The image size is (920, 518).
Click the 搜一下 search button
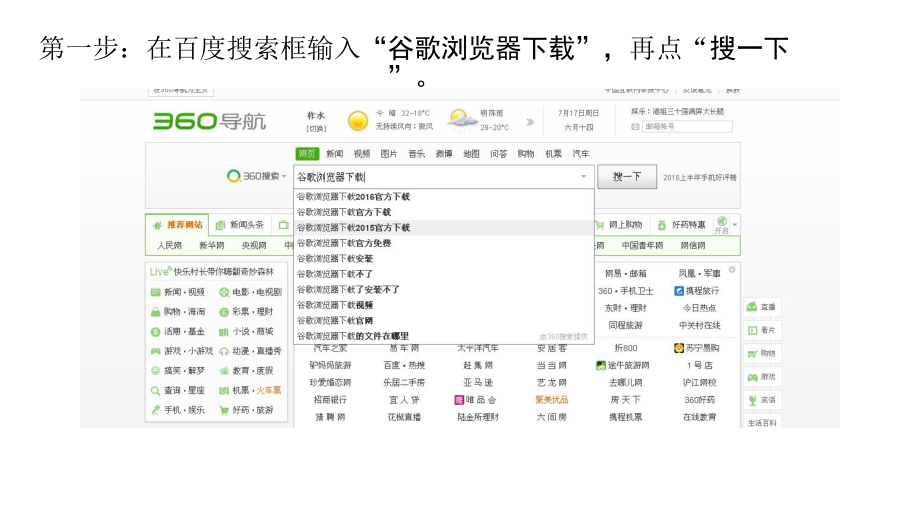point(627,177)
